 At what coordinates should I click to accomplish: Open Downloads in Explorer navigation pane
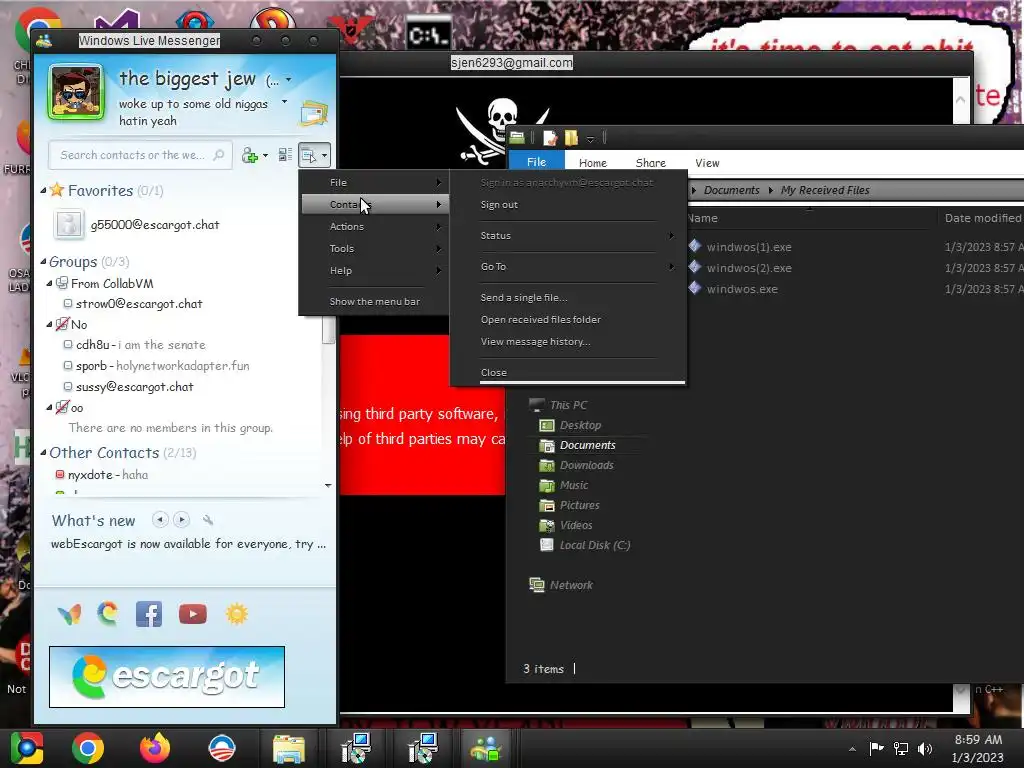[x=586, y=465]
